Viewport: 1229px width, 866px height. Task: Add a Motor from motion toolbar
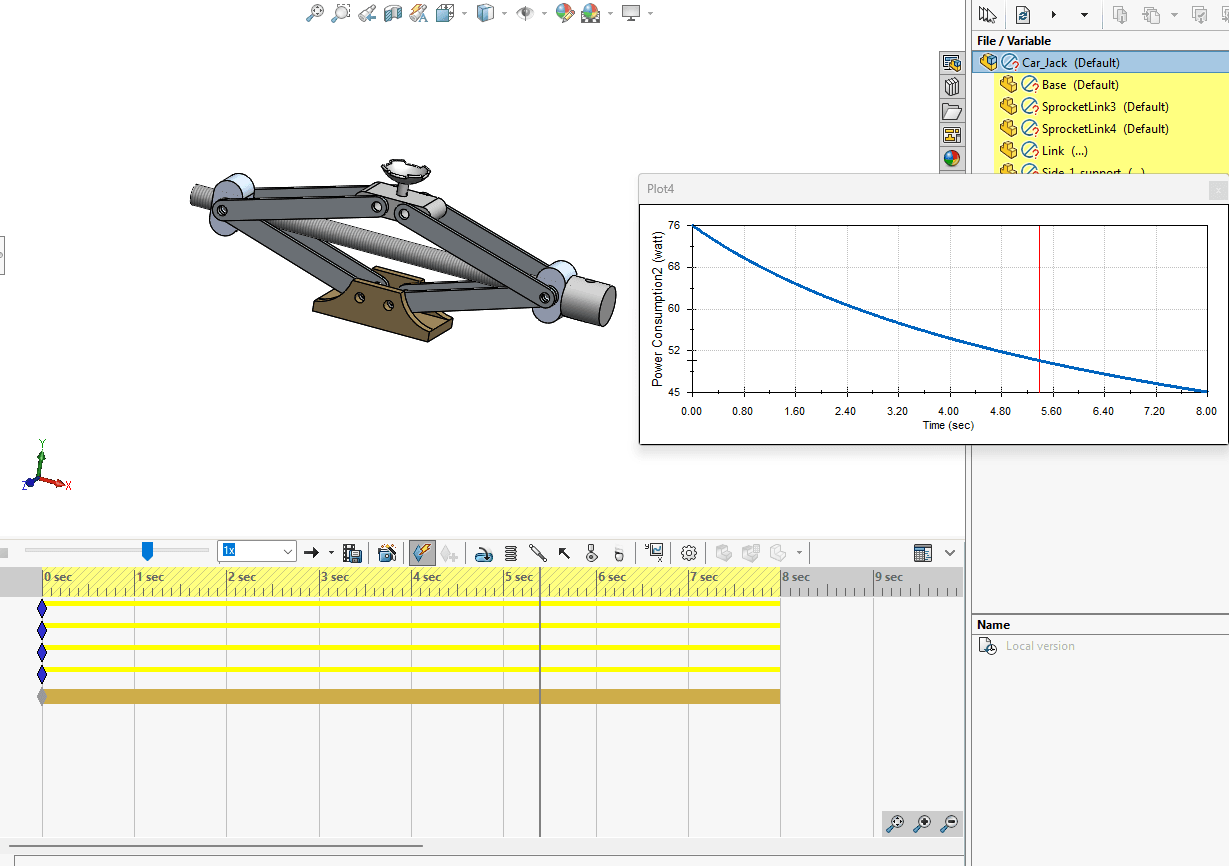(484, 553)
